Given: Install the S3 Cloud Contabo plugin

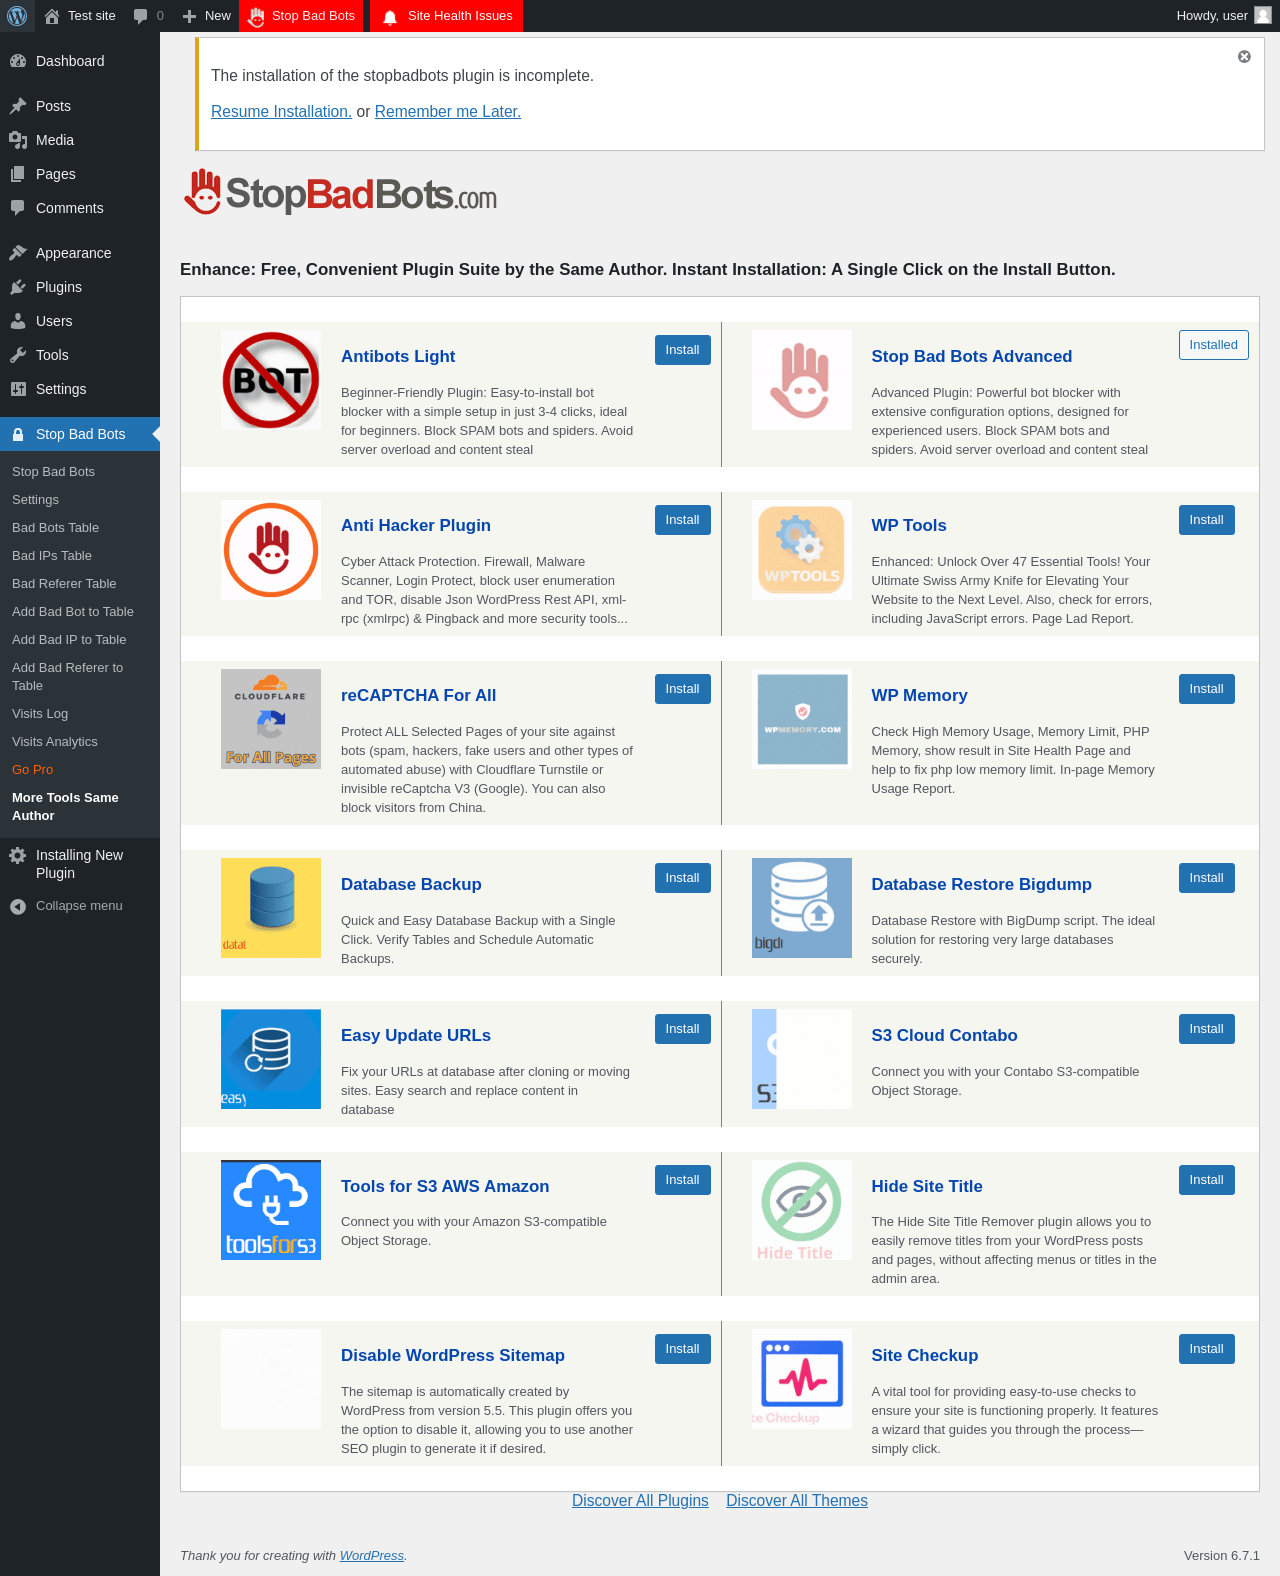Looking at the screenshot, I should [1207, 1029].
